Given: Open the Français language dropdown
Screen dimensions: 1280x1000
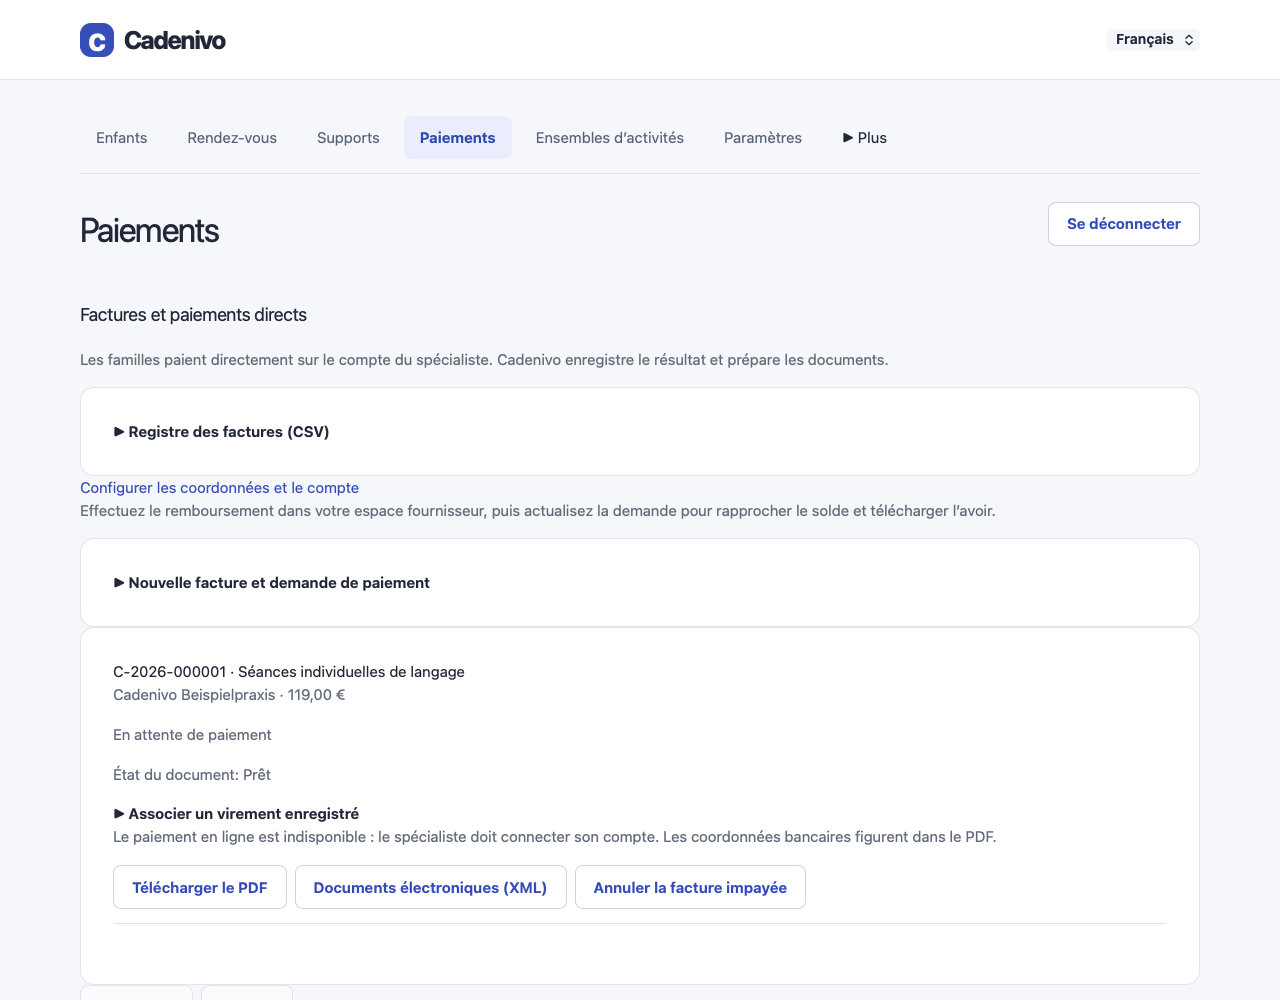Looking at the screenshot, I should coord(1153,40).
